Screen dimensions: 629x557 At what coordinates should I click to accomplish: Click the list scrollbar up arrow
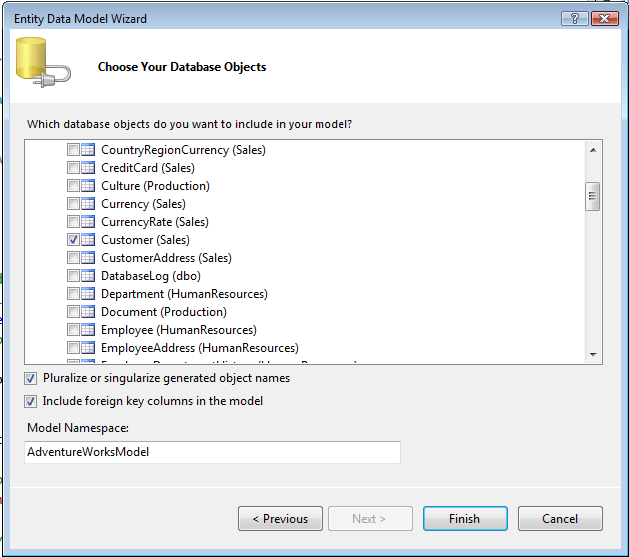(593, 150)
